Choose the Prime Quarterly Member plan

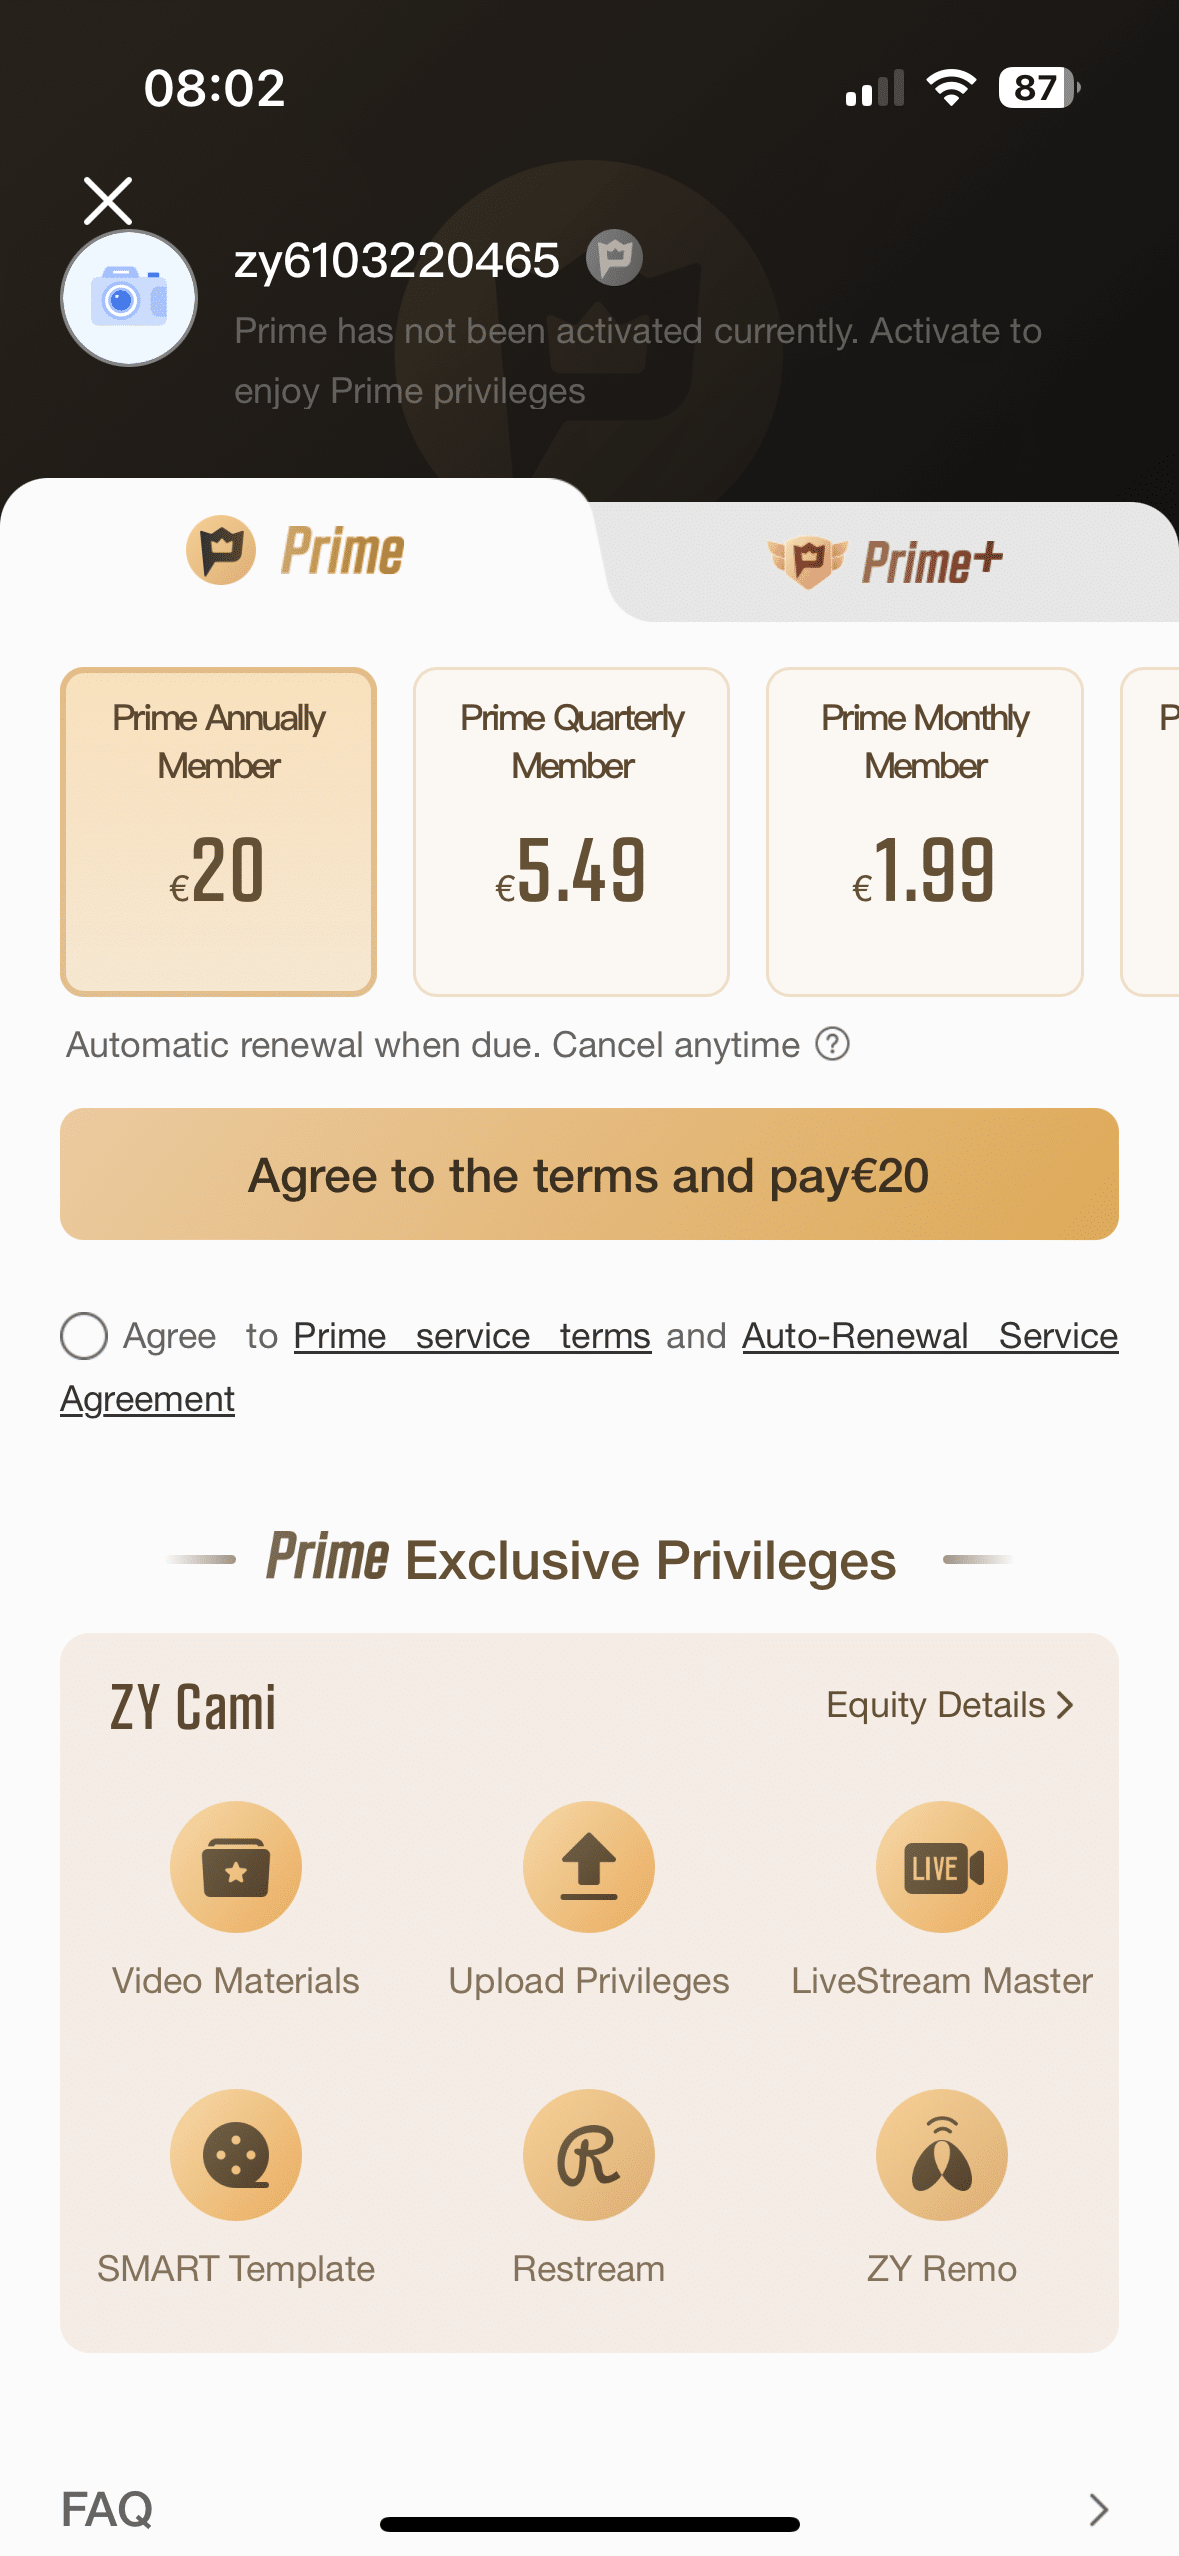pos(572,831)
